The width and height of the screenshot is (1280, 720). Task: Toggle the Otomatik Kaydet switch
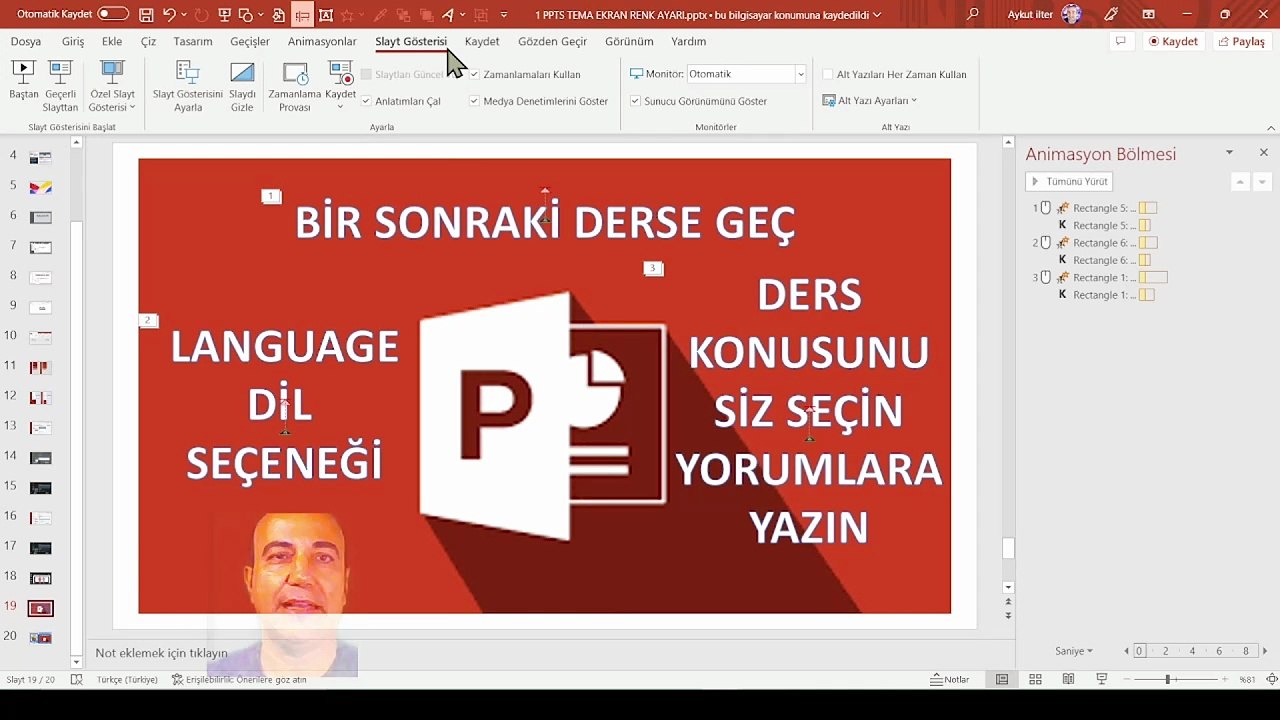tap(113, 15)
